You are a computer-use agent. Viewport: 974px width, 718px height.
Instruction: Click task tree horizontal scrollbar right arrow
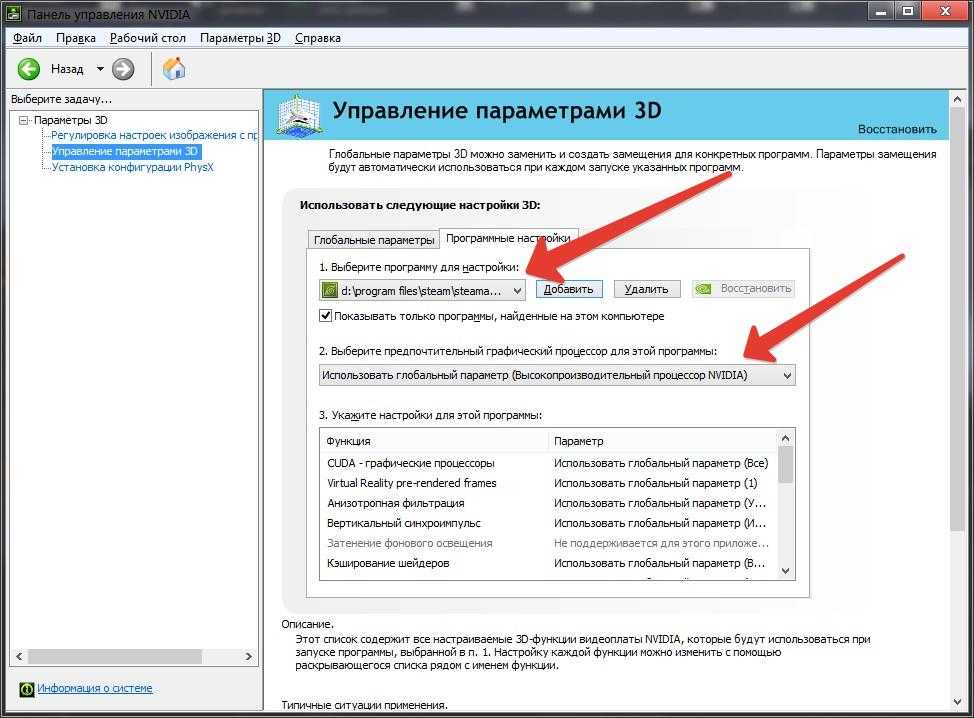(248, 656)
